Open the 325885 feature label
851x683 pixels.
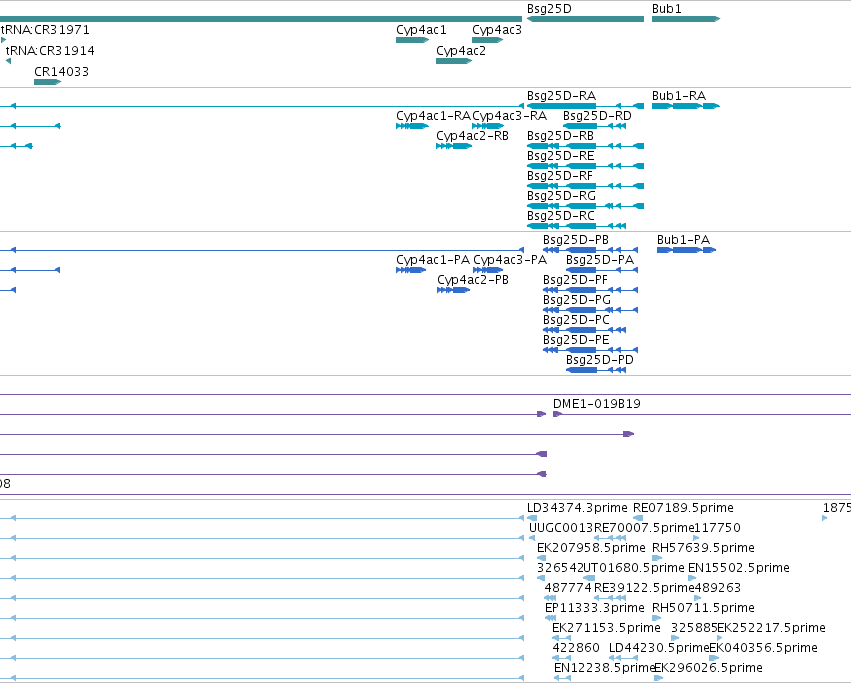(x=694, y=628)
